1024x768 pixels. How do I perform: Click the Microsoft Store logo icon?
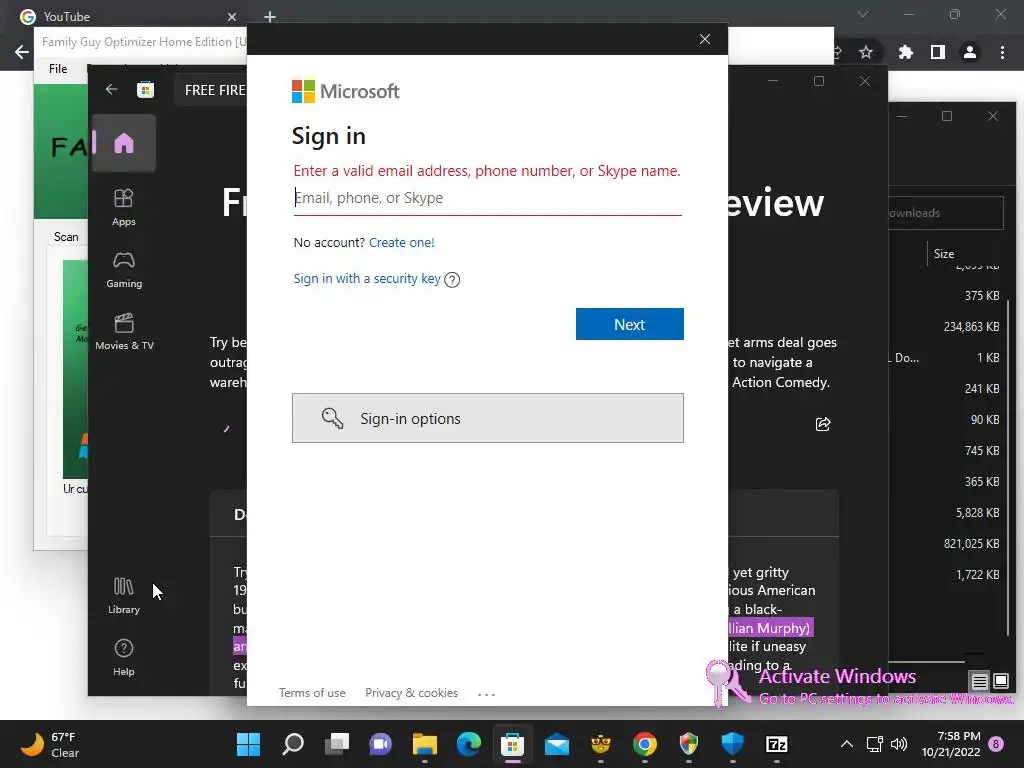146,89
